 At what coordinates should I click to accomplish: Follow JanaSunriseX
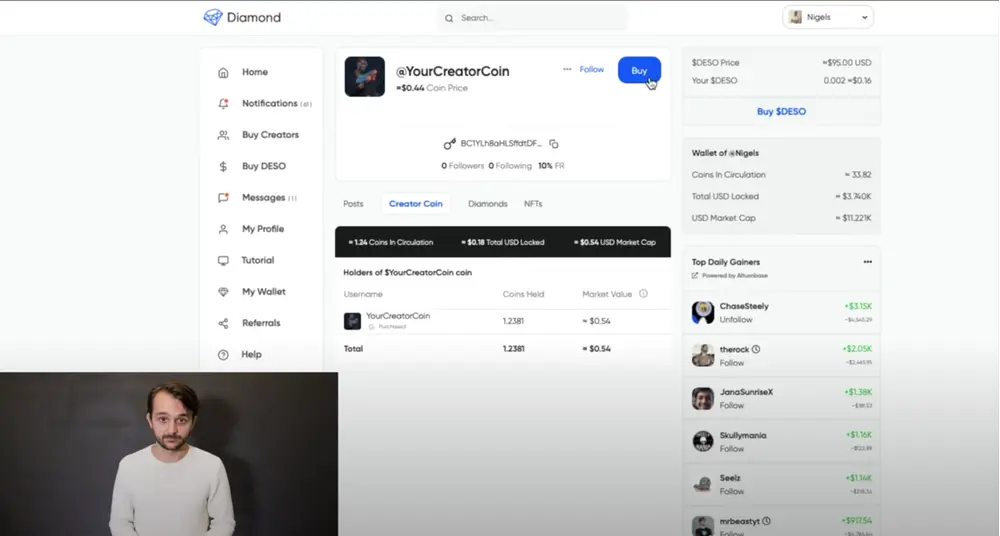click(732, 405)
